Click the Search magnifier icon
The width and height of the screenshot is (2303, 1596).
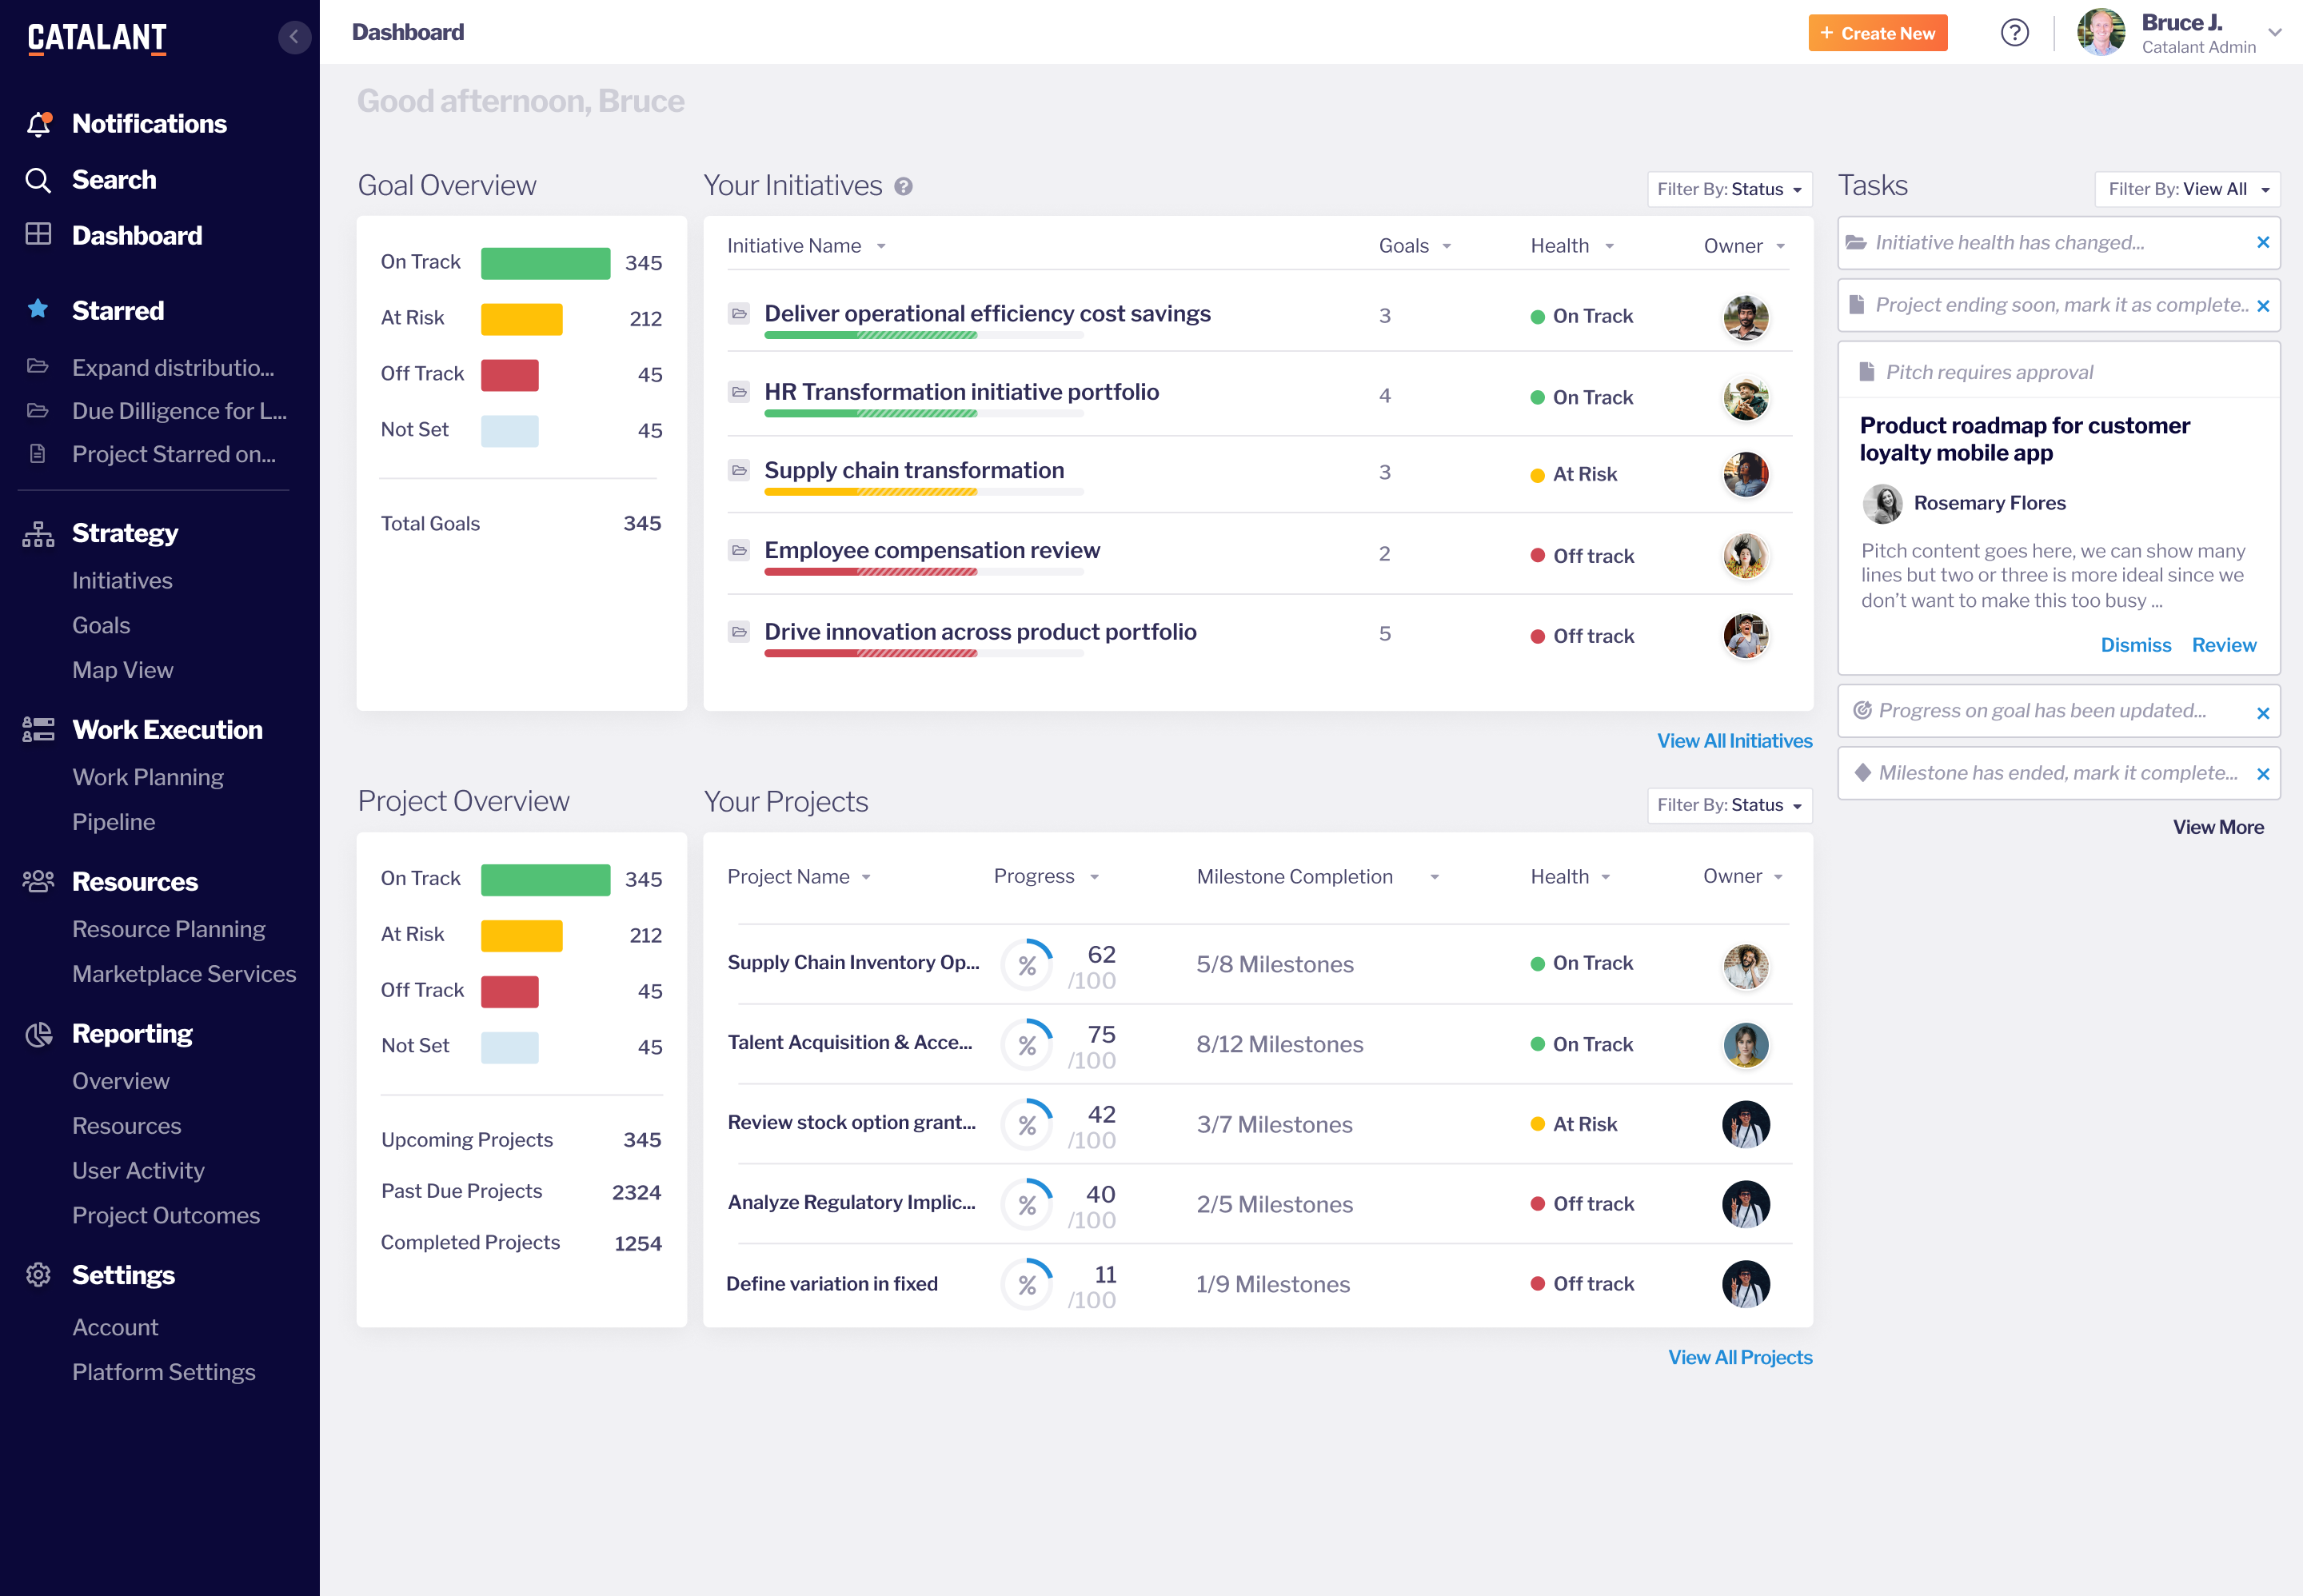click(x=38, y=180)
